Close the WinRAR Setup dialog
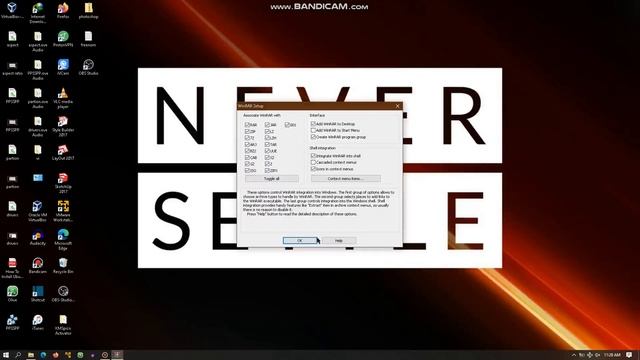The height and width of the screenshot is (360, 640). coord(398,106)
